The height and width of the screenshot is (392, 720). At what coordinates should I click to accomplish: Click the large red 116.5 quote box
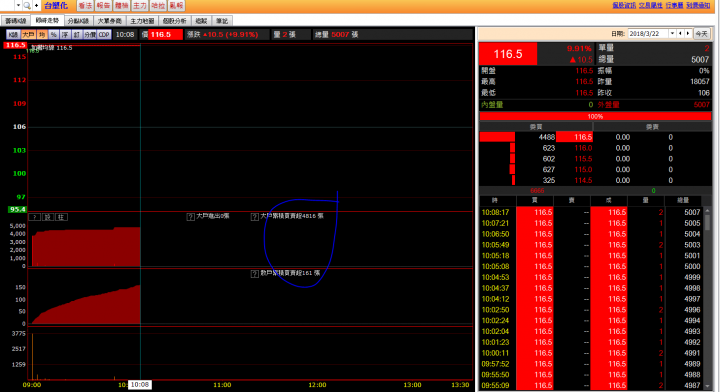click(508, 54)
